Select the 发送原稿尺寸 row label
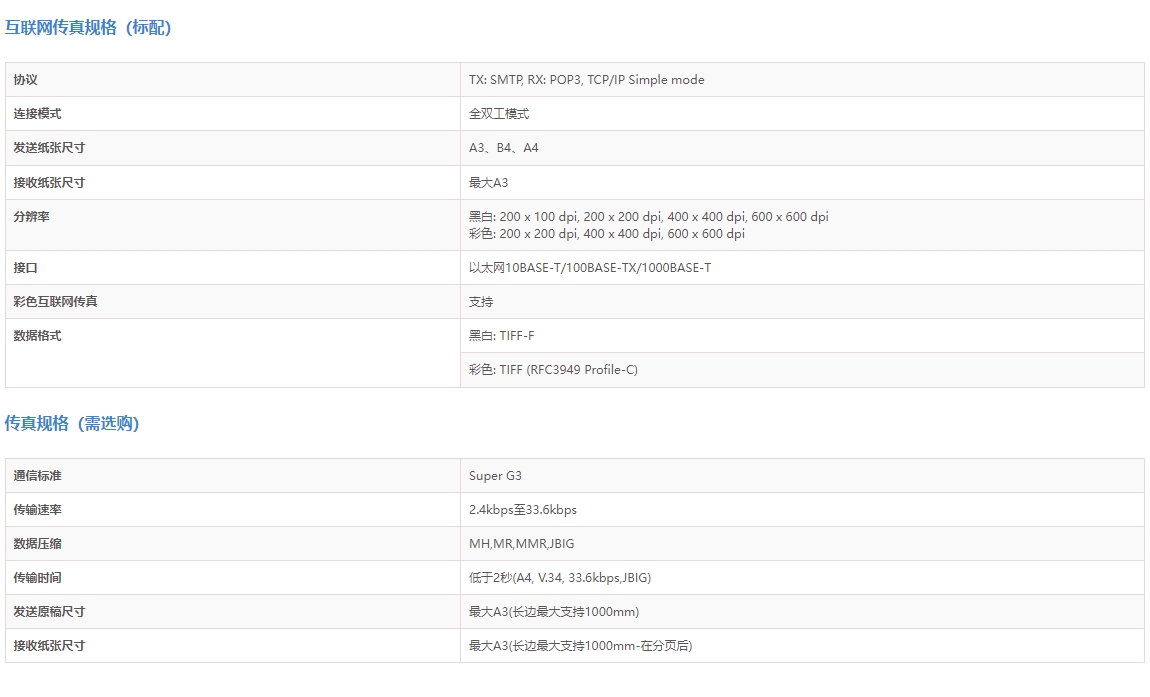The image size is (1150, 697). pos(49,612)
